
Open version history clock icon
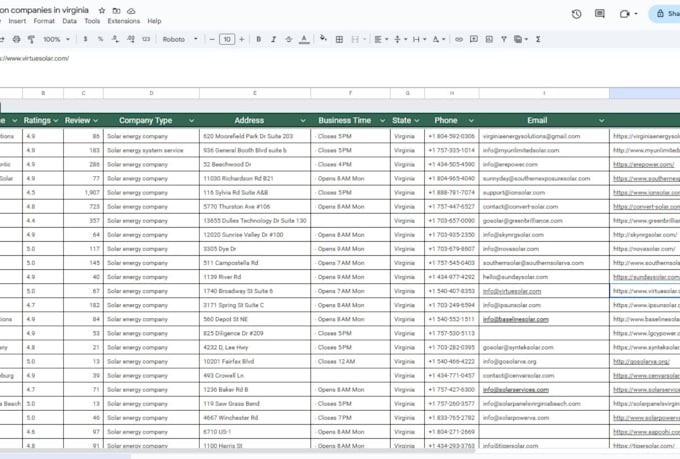[x=576, y=14]
